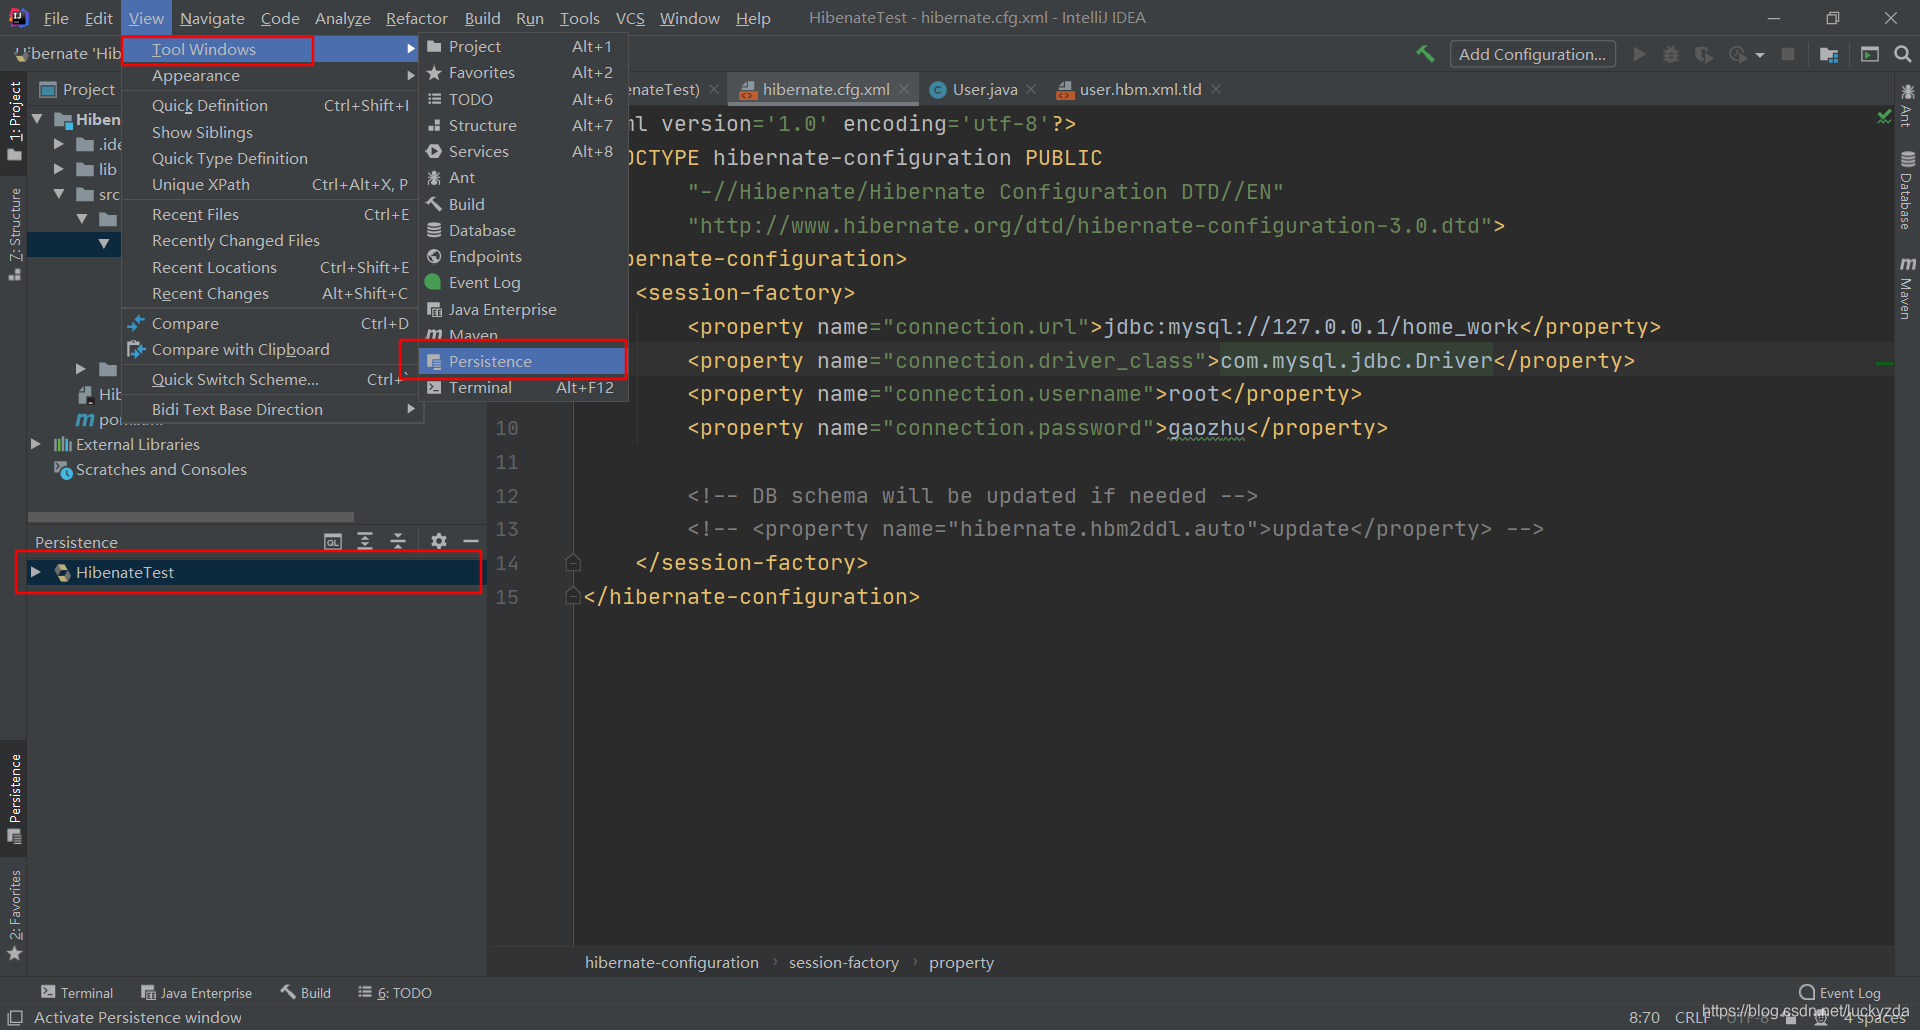This screenshot has height=1030, width=1920.
Task: Click the Structure tool window stripe button
Action: pos(14,234)
